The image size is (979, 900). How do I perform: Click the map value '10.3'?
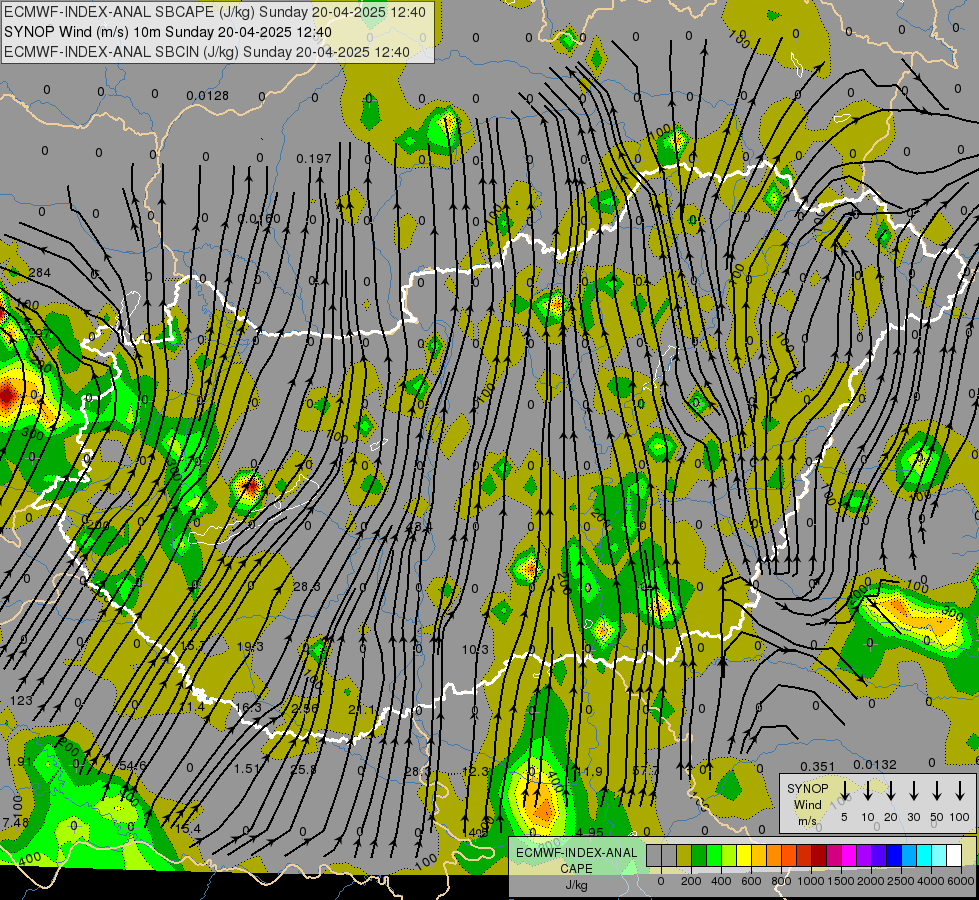pyautogui.click(x=475, y=650)
